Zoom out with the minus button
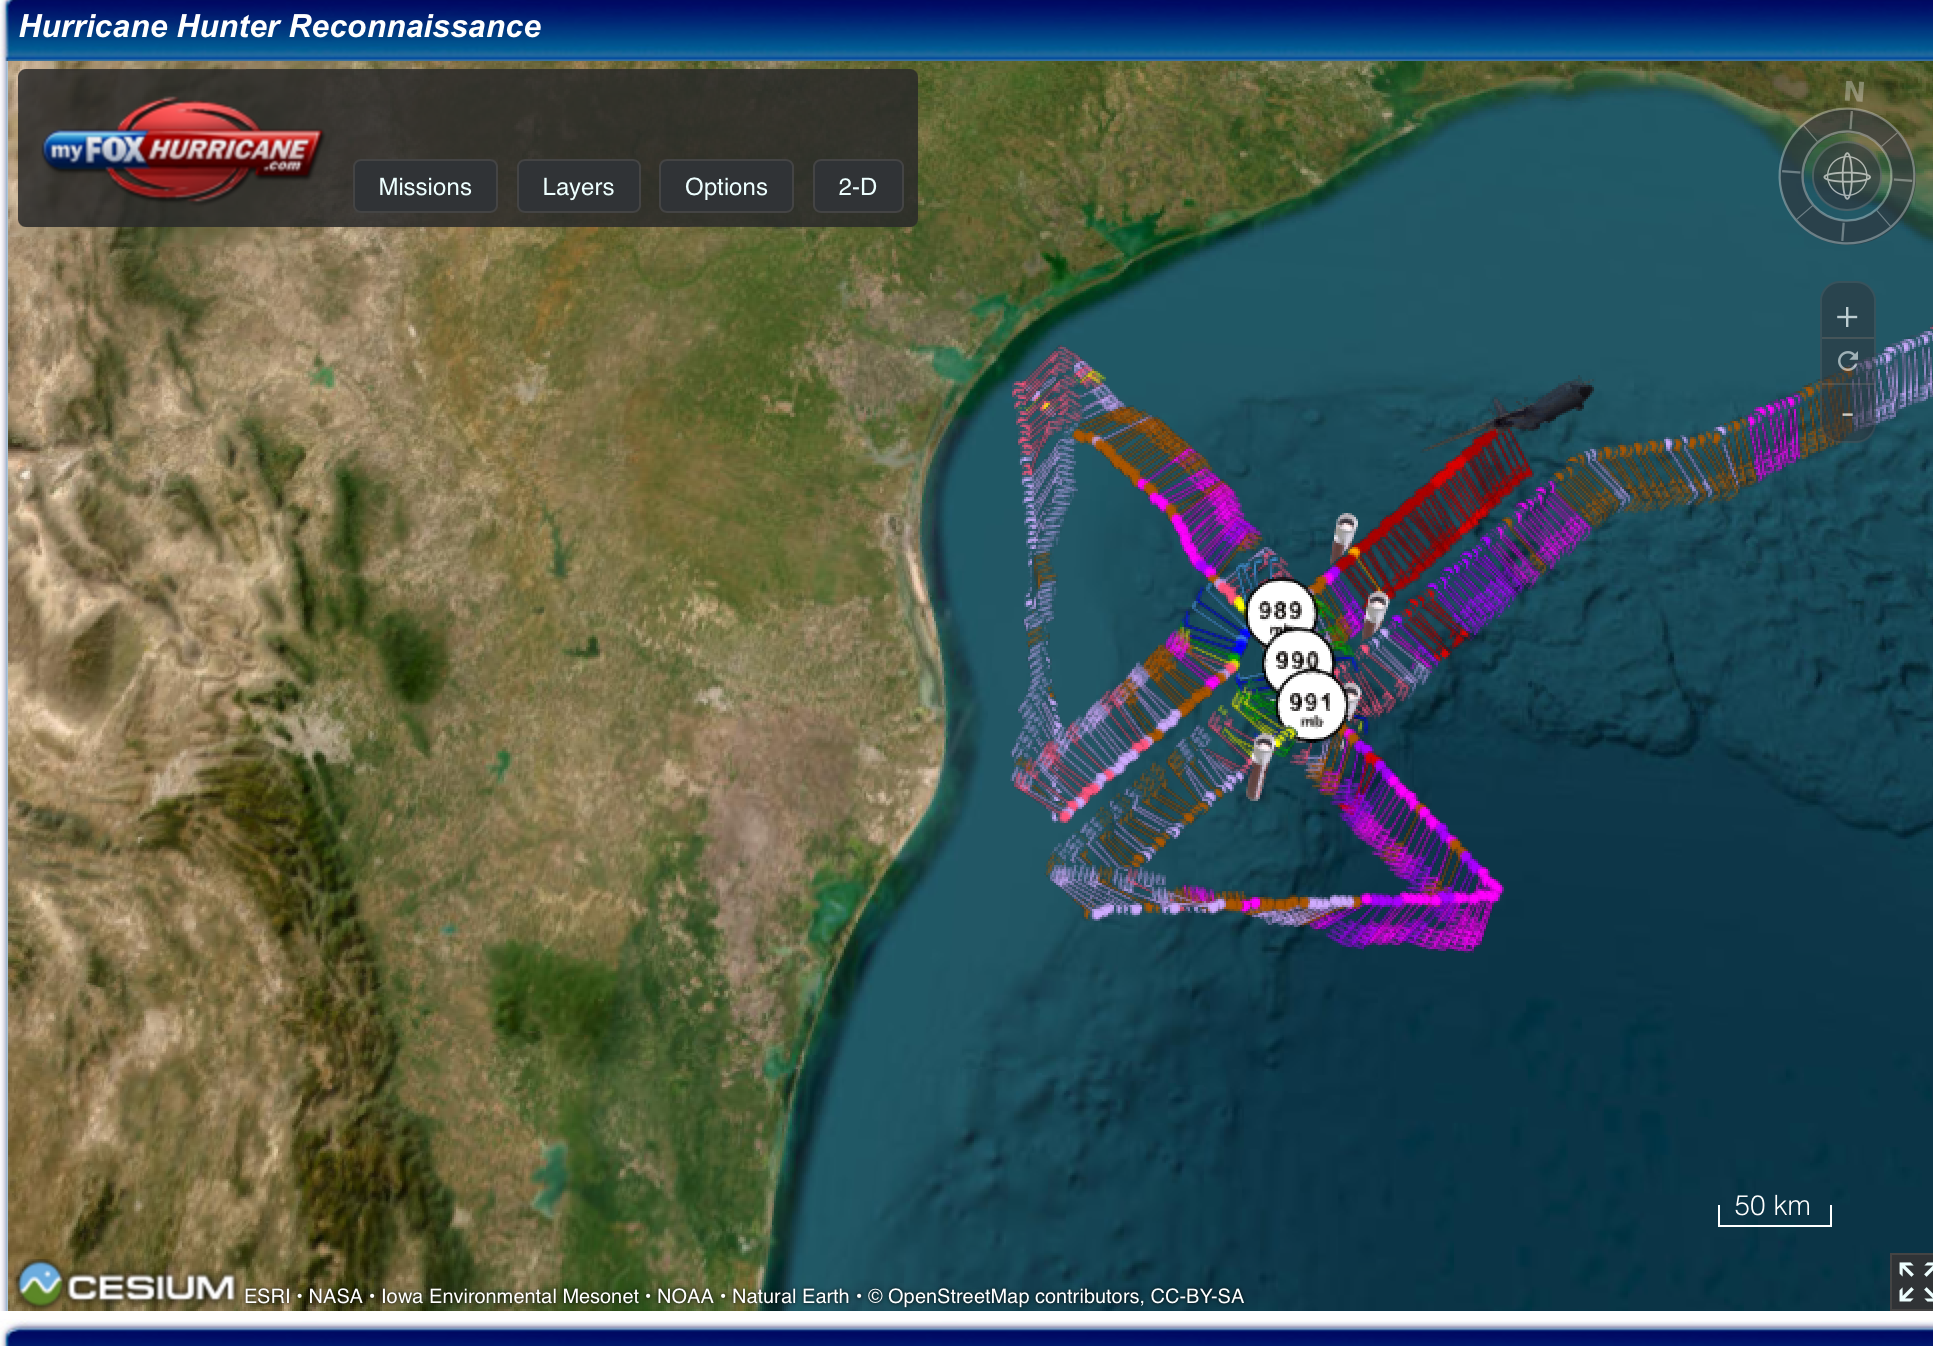 [1846, 413]
